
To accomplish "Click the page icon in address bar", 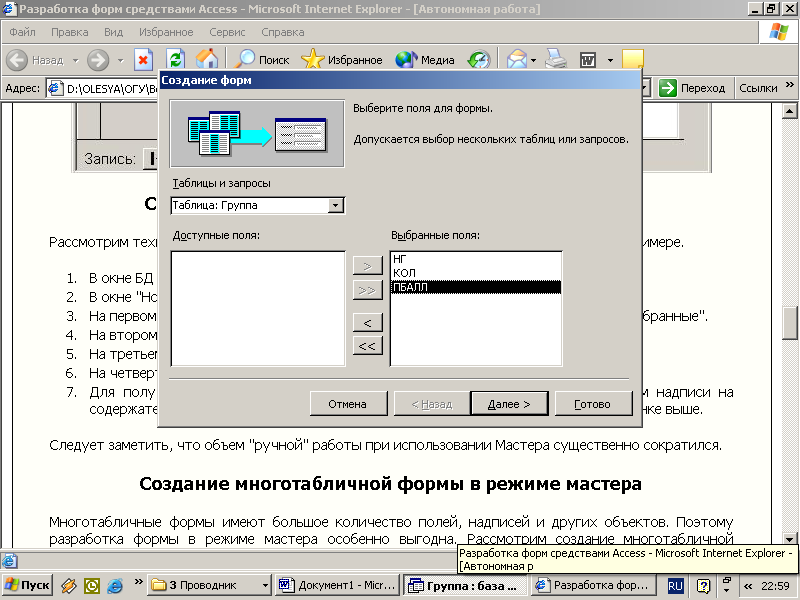I will pos(55,88).
